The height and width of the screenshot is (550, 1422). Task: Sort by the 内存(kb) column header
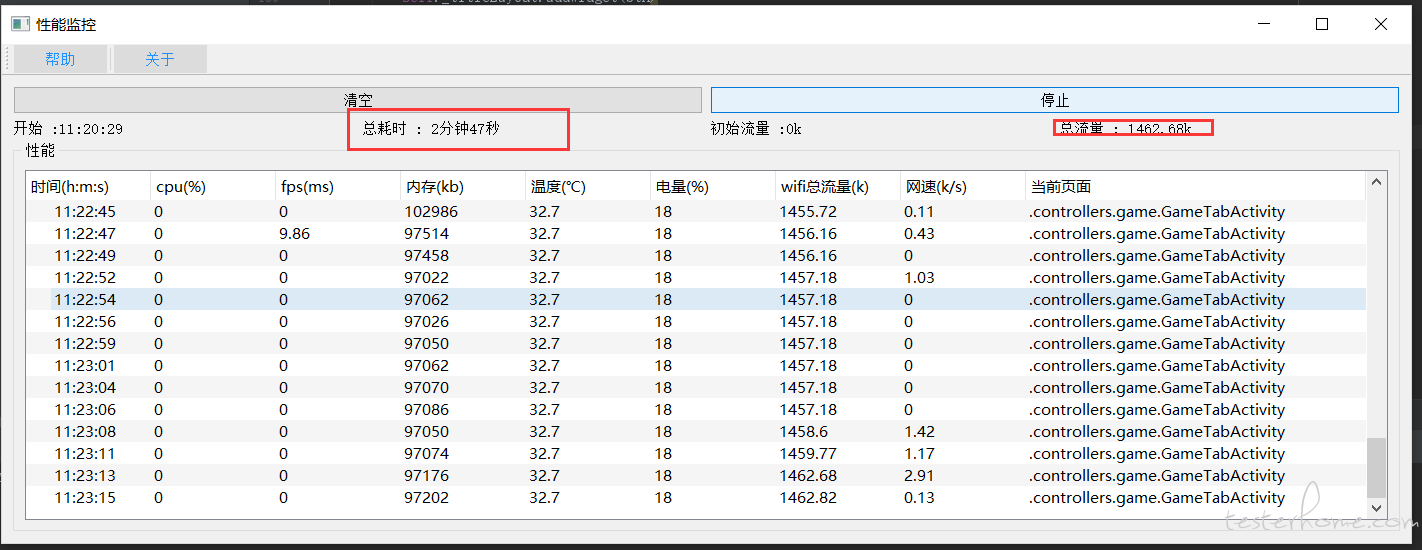[463, 186]
